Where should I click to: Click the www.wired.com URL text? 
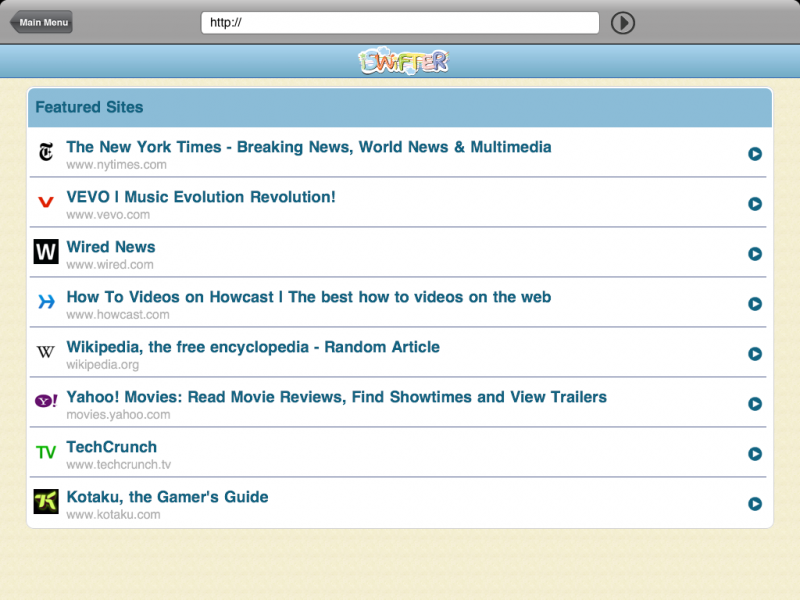click(x=110, y=265)
